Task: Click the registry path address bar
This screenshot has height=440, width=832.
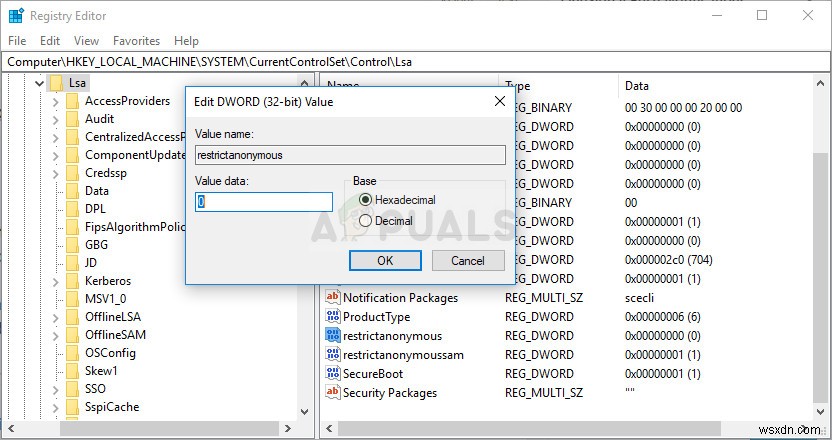Action: pyautogui.click(x=415, y=62)
